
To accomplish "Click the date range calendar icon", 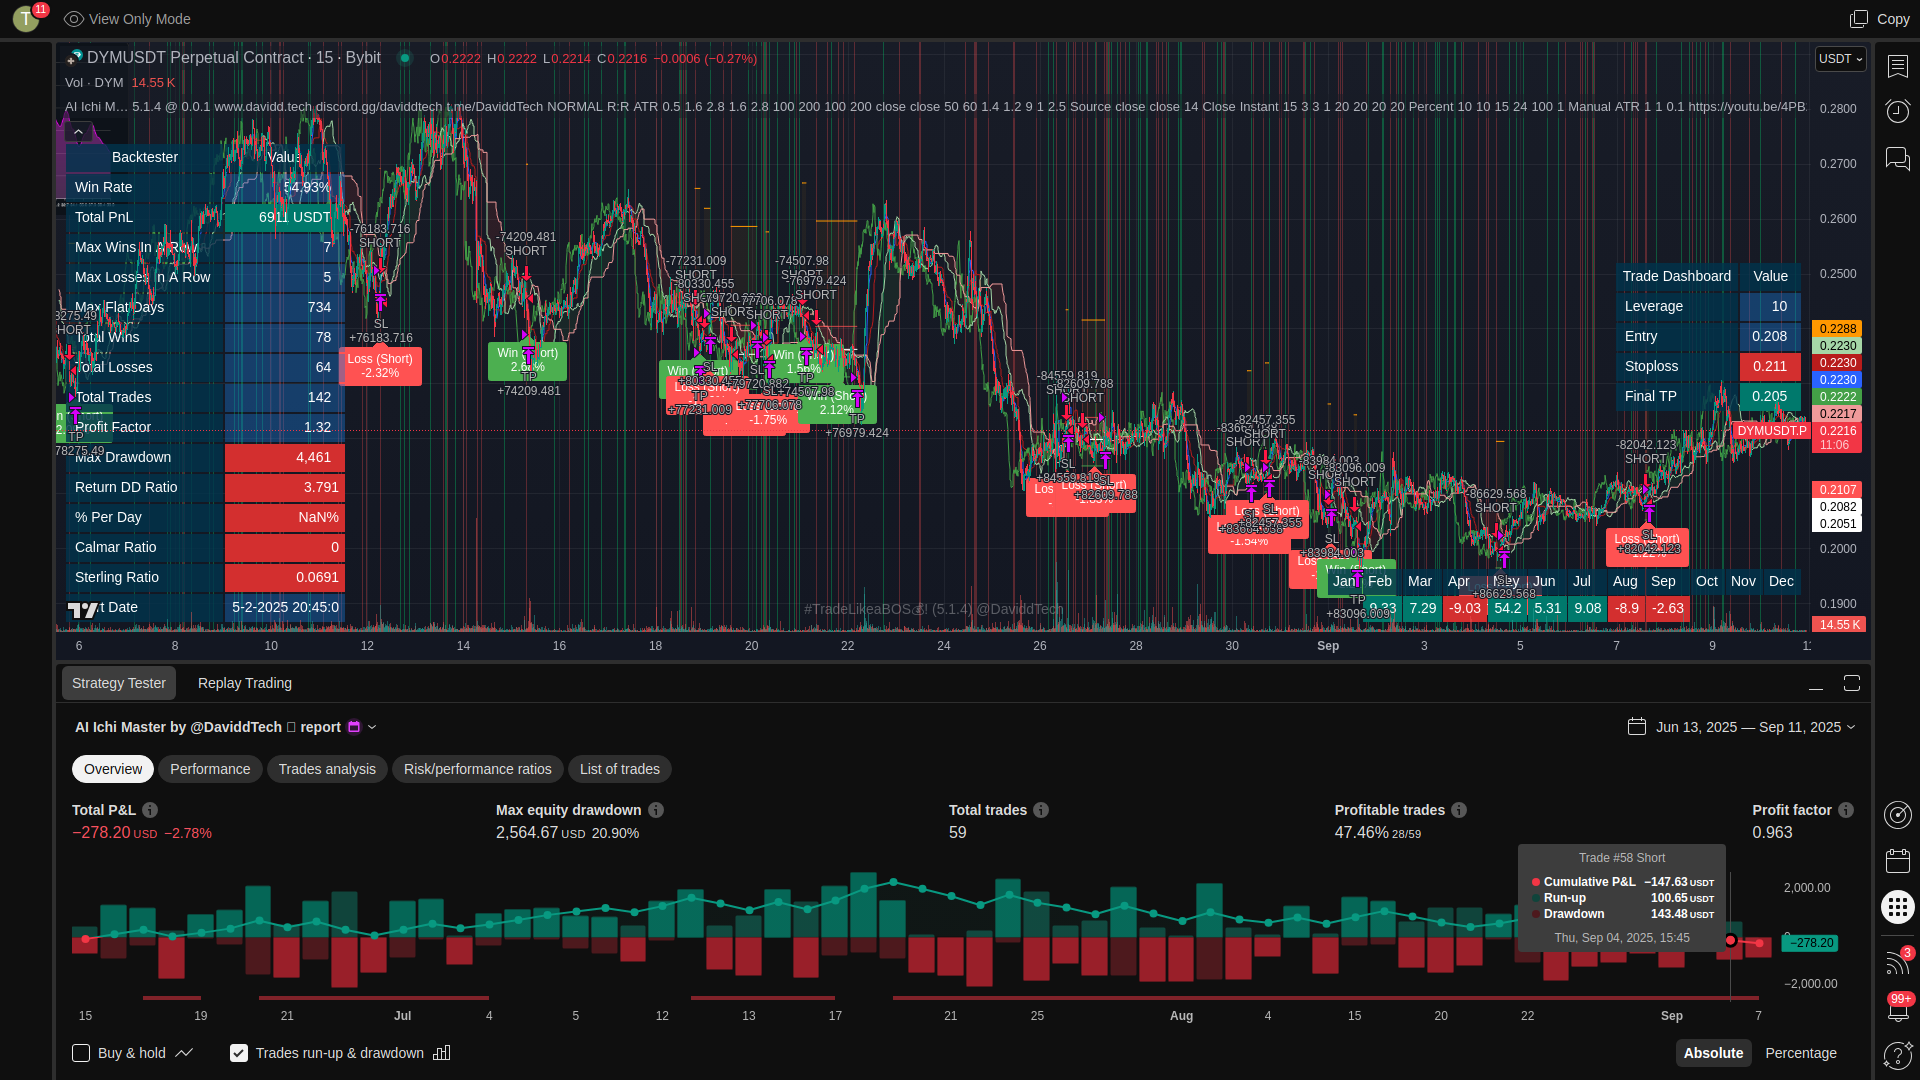I will point(1637,726).
